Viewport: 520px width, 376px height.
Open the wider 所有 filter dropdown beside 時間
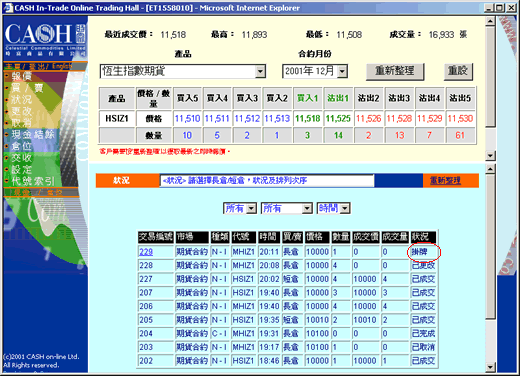pyautogui.click(x=287, y=208)
